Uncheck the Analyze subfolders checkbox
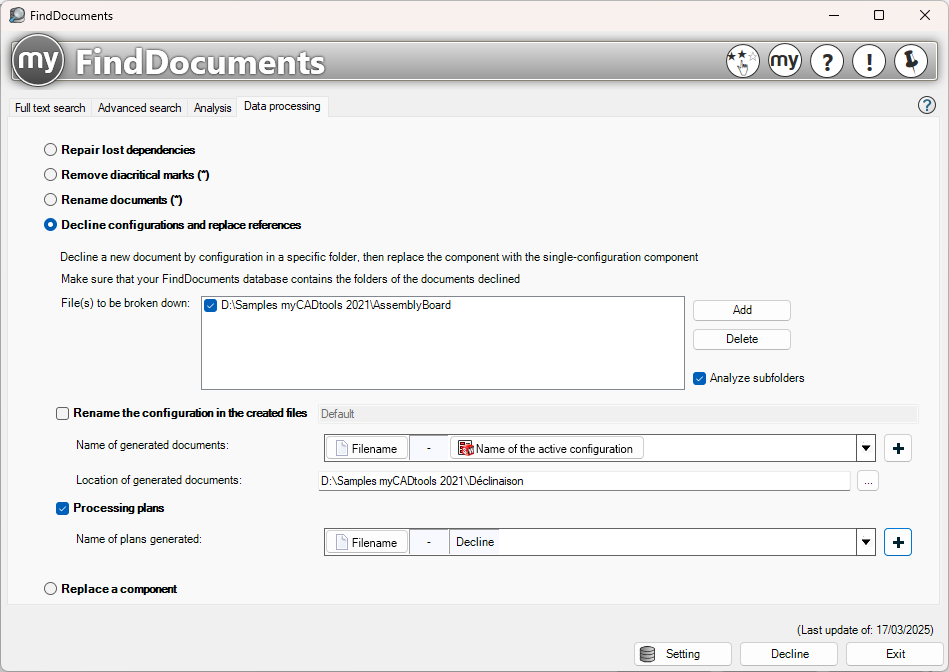Viewport: 949px width, 672px height. coord(700,378)
